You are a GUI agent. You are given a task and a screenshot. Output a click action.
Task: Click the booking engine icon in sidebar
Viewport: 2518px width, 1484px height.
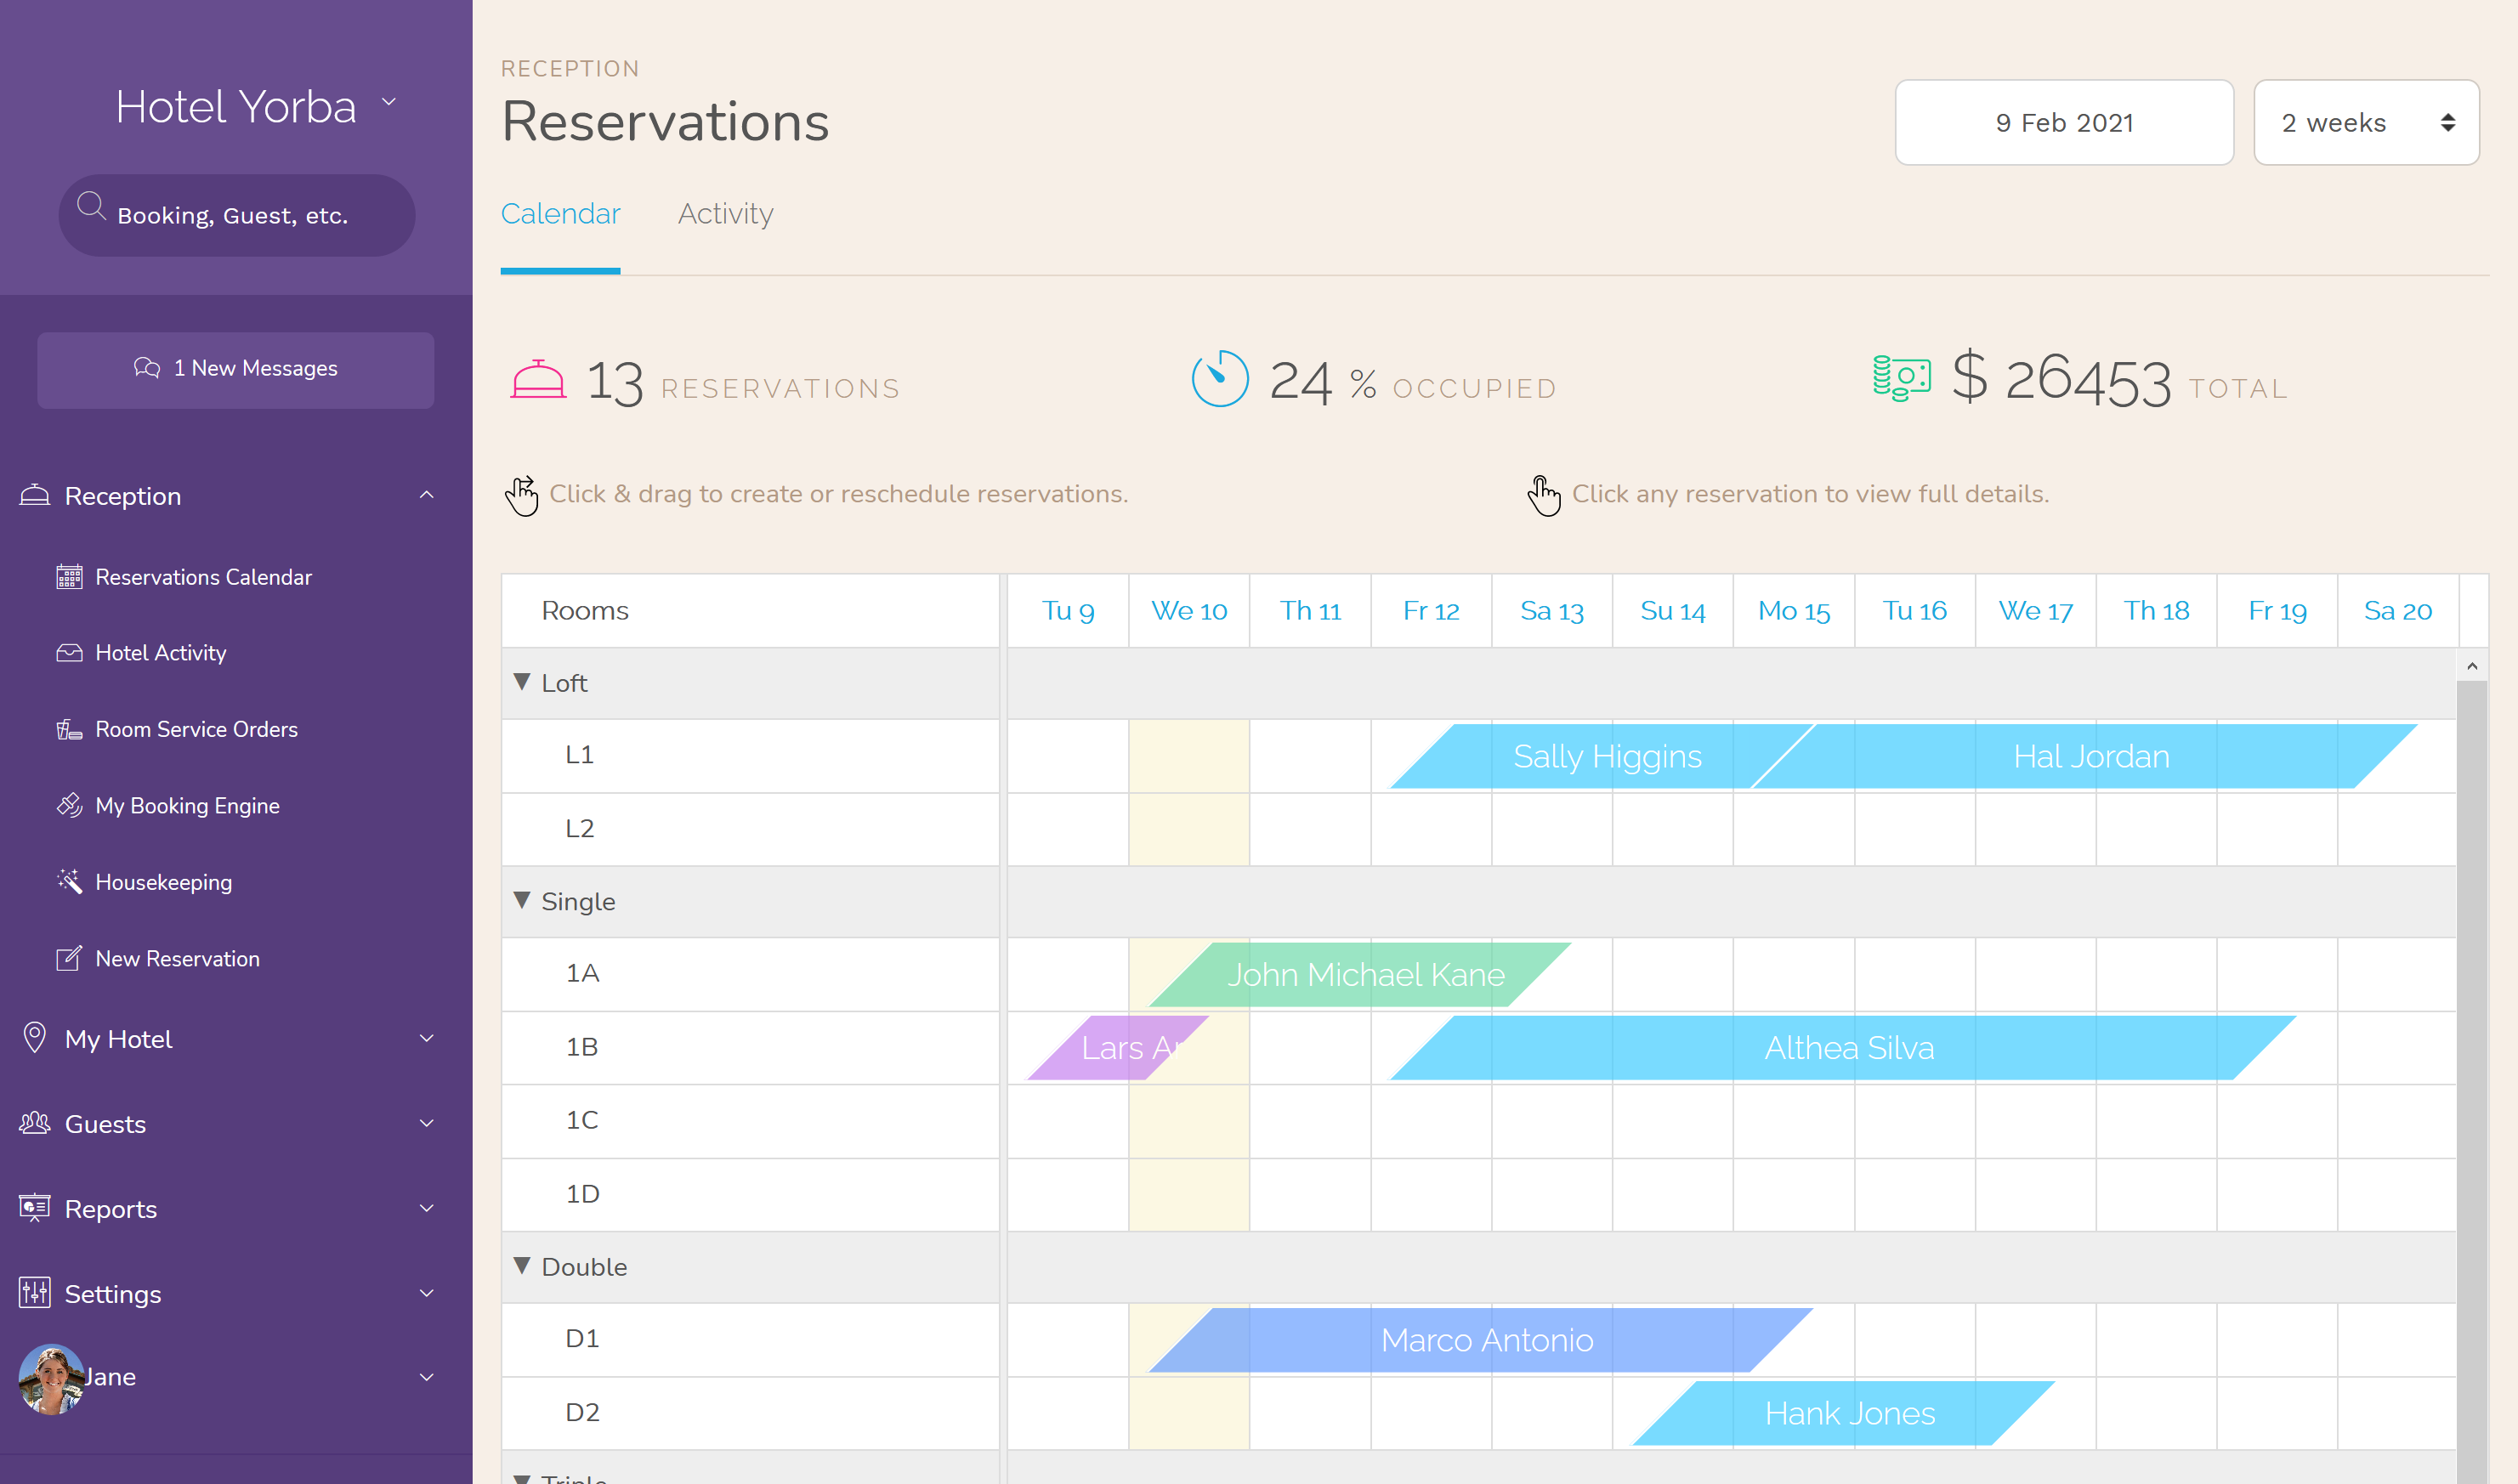point(69,806)
